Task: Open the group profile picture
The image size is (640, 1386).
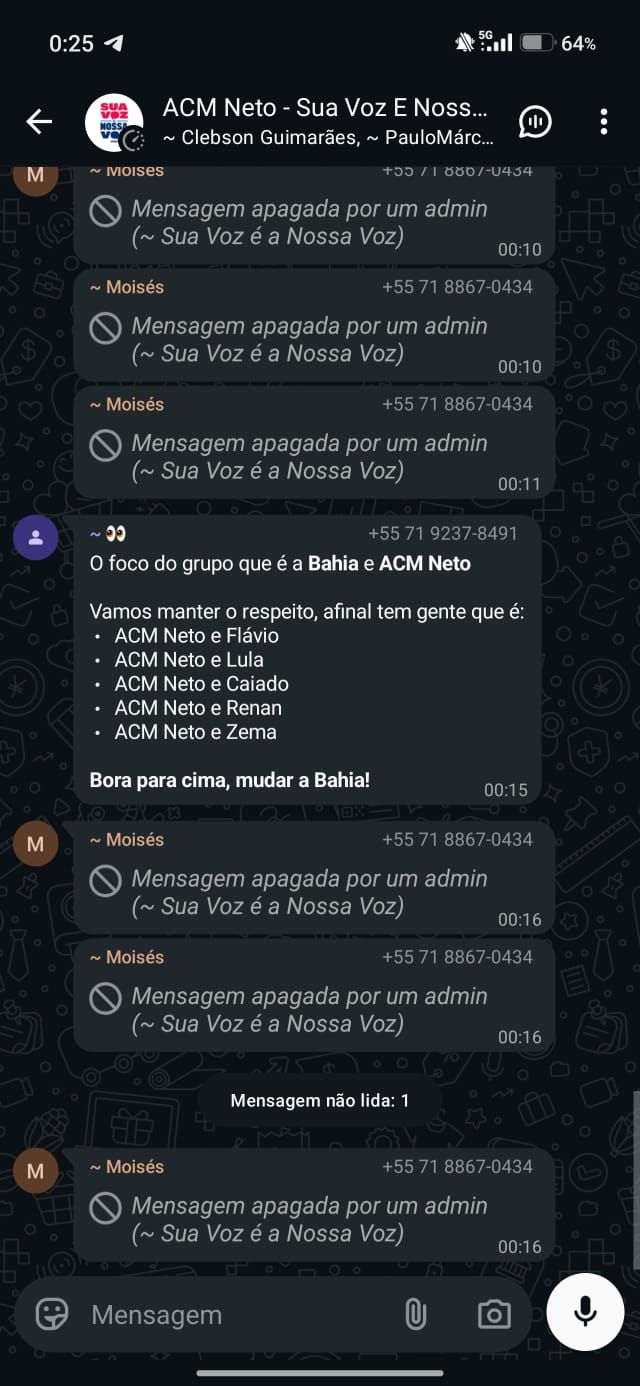Action: point(114,122)
